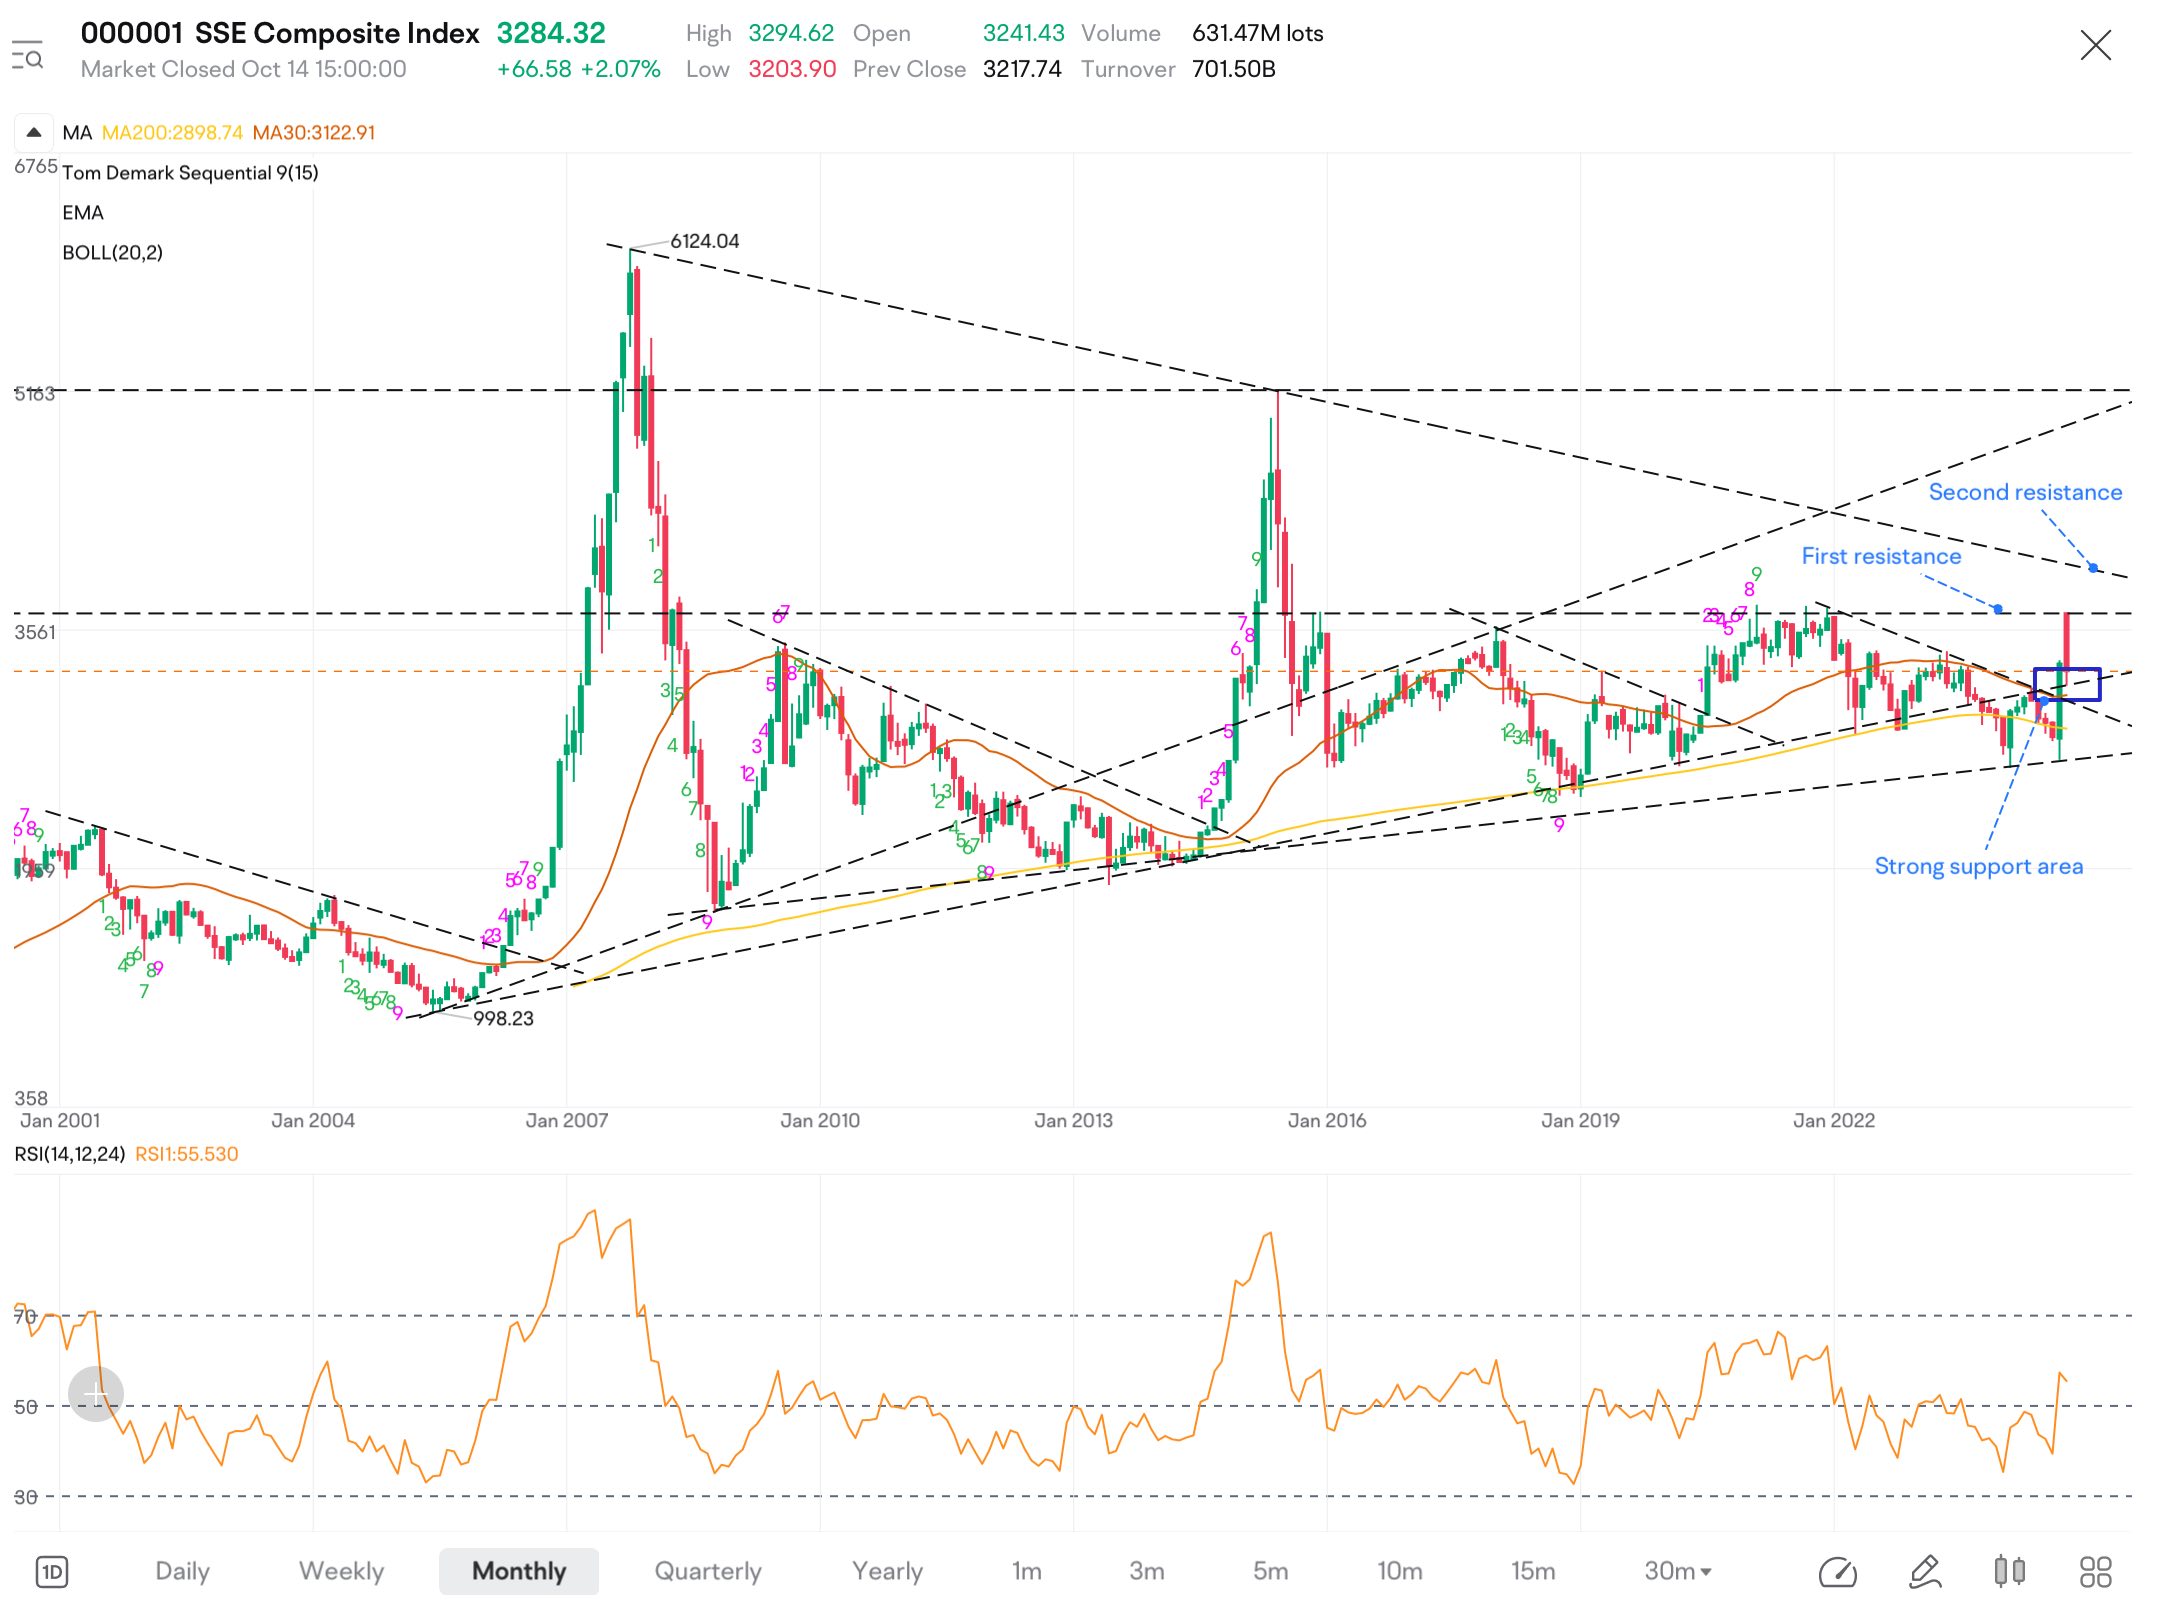
Task: Click the 3561 price axis label
Action: pos(35,632)
